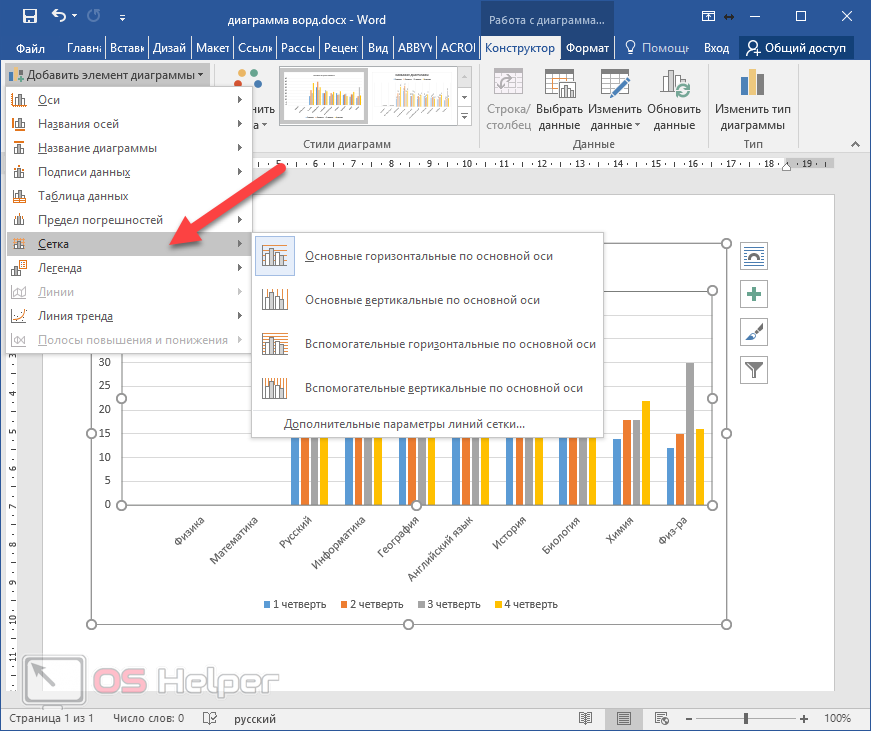Screen dimensions: 871x731
Task: Click Дополнительные параметры линий сетки link
Action: (x=404, y=424)
